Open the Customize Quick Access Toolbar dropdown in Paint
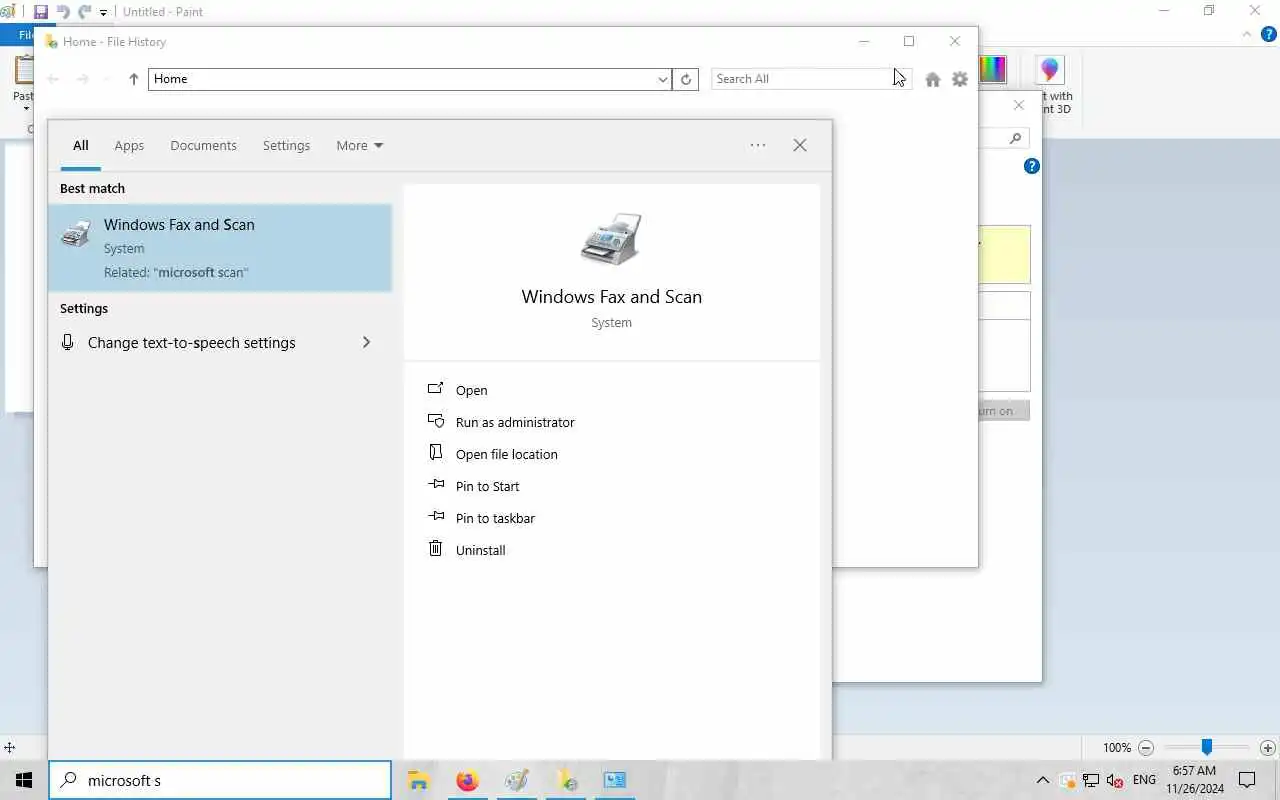This screenshot has height=800, width=1280. coord(103,13)
